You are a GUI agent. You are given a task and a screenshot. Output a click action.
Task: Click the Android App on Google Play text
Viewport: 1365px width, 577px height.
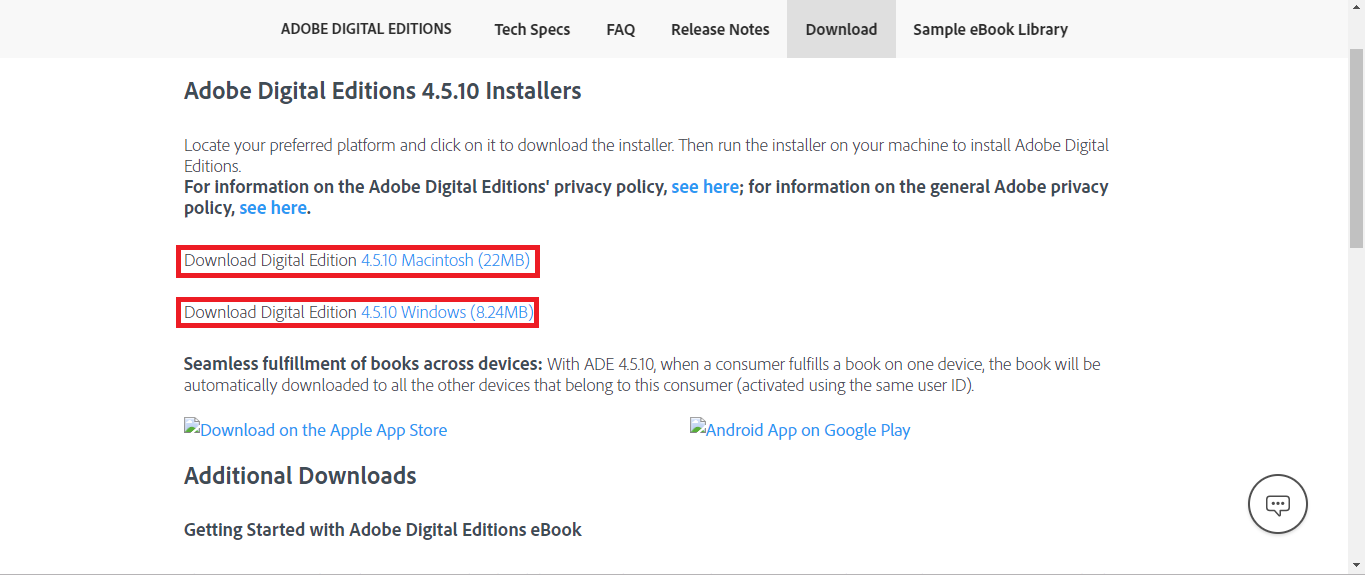808,430
